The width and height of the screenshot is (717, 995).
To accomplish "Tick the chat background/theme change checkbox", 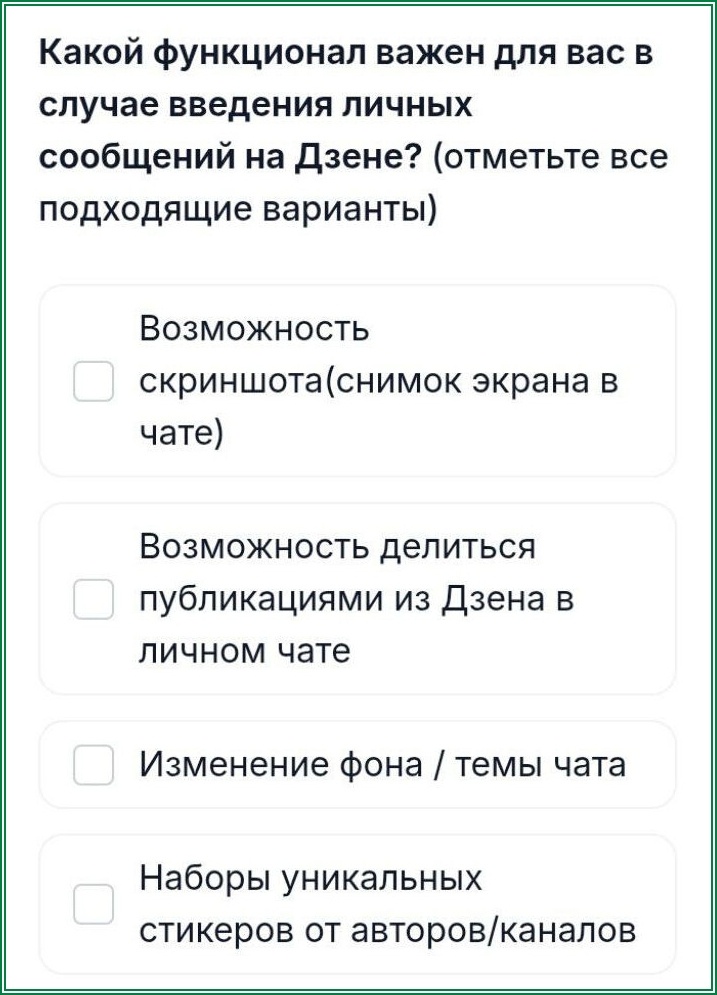I will click(95, 763).
